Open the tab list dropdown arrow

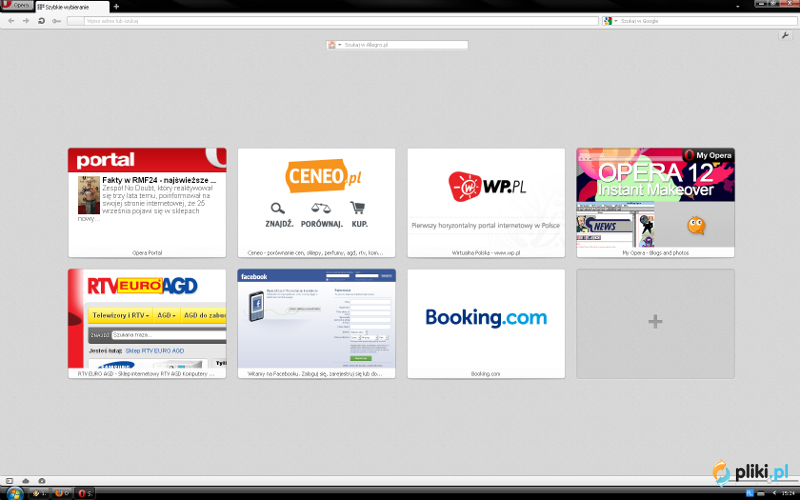[x=738, y=7]
